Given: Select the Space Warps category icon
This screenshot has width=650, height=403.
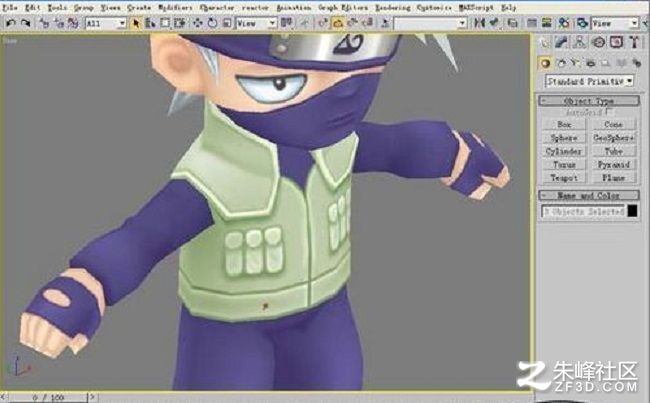Looking at the screenshot, I should tap(621, 63).
